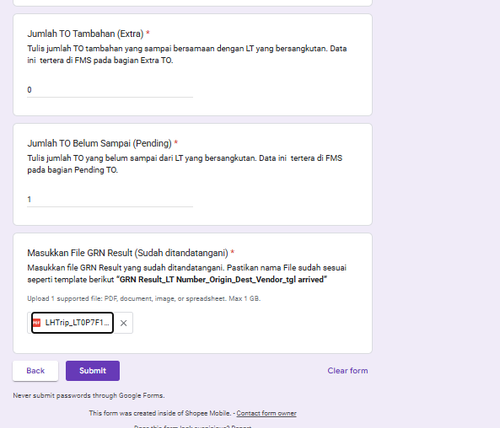Remove the uploaded LHTrip file
500x428 pixels.
click(x=123, y=323)
